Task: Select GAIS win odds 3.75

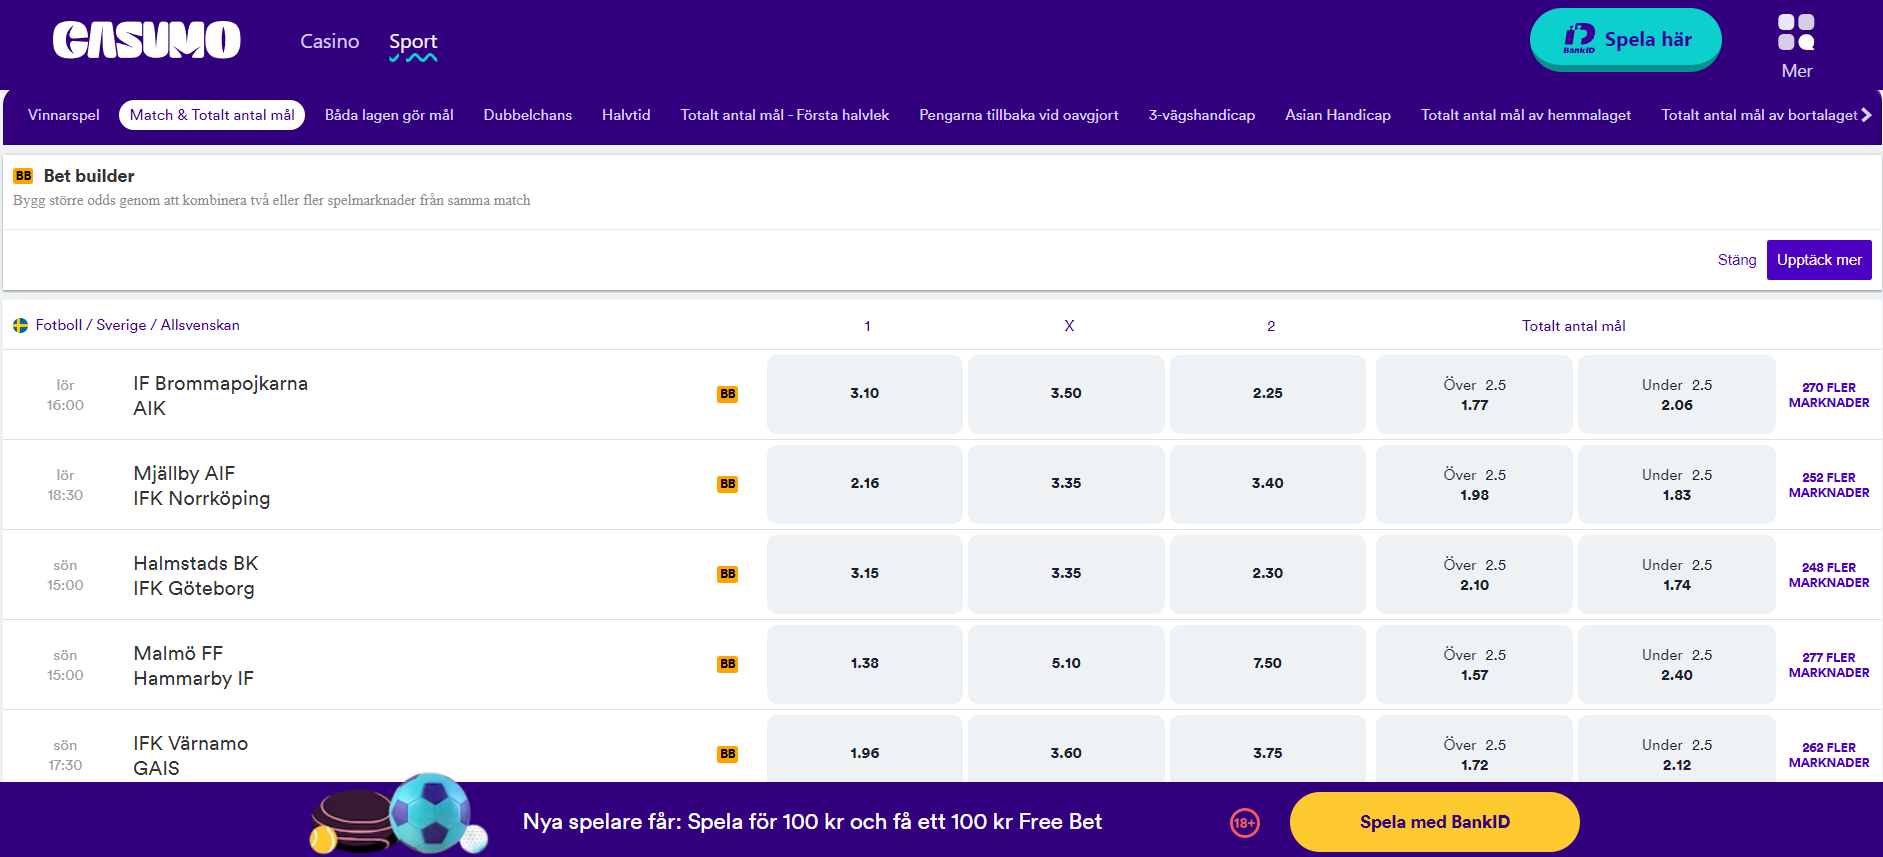Action: (1268, 749)
